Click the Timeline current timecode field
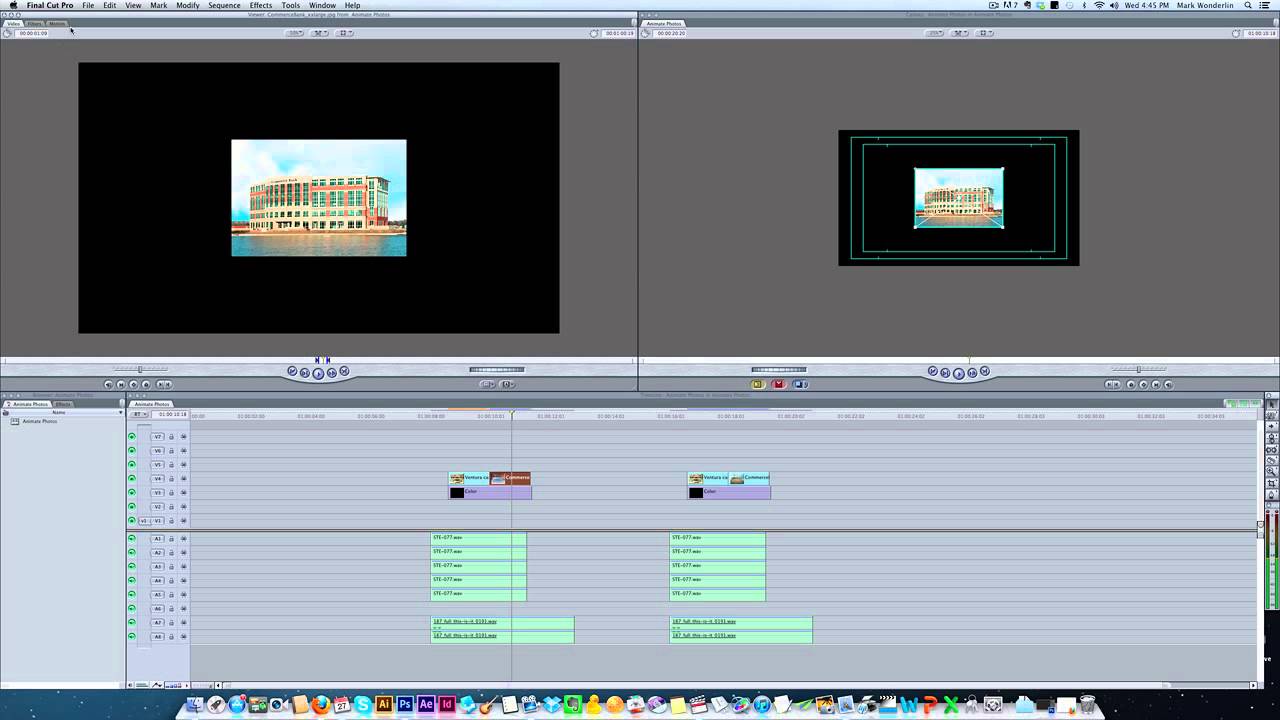 171,414
